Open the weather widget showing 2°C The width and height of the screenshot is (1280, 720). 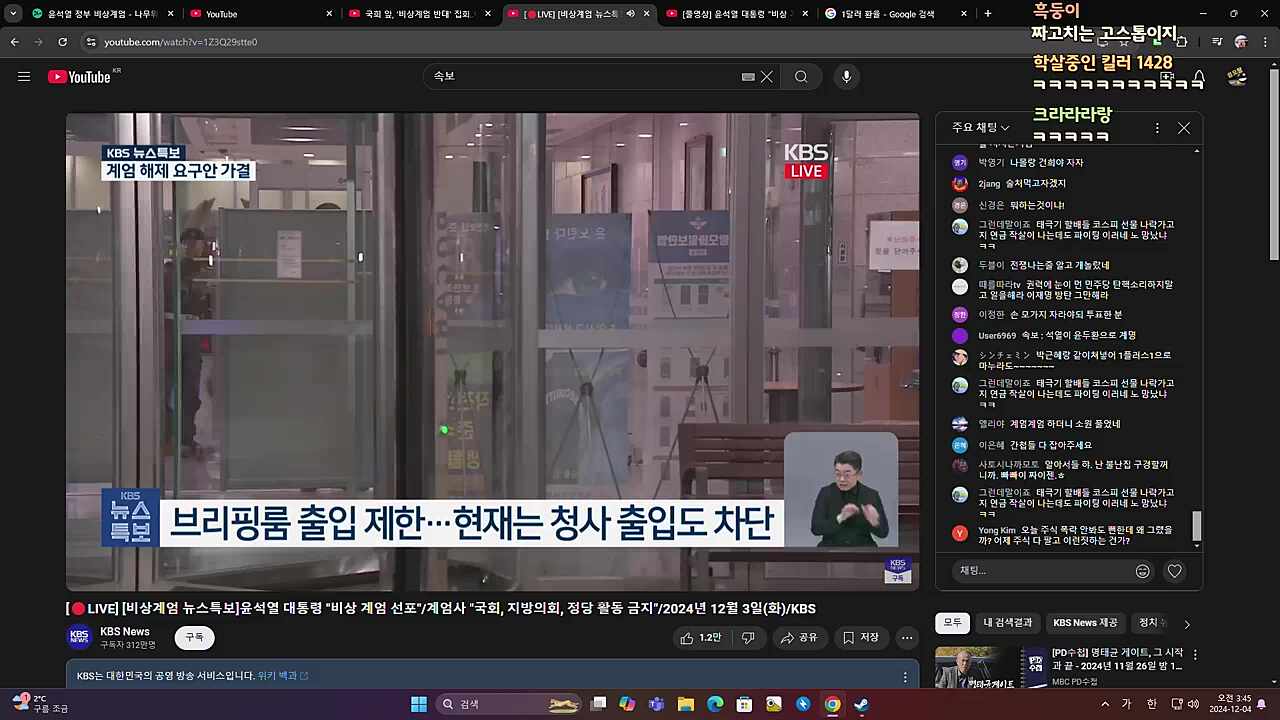coord(40,704)
